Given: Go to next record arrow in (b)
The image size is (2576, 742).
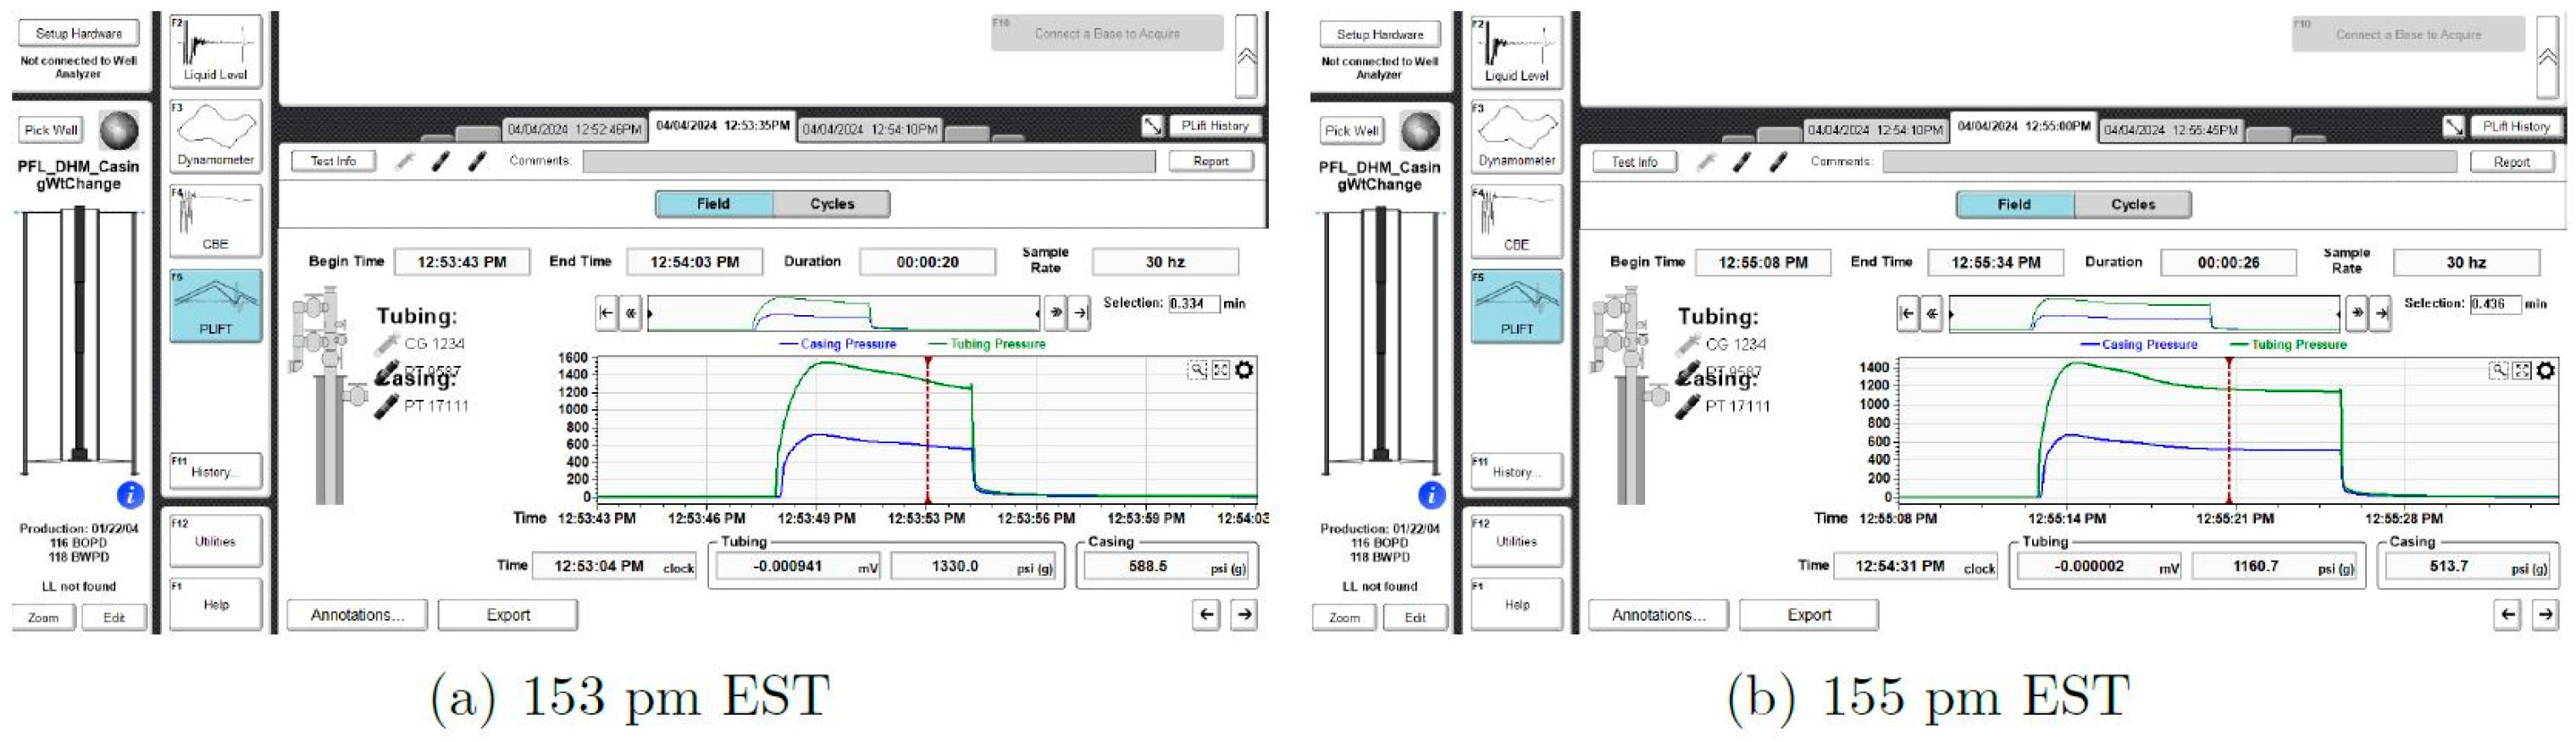Looking at the screenshot, I should pyautogui.click(x=2545, y=615).
